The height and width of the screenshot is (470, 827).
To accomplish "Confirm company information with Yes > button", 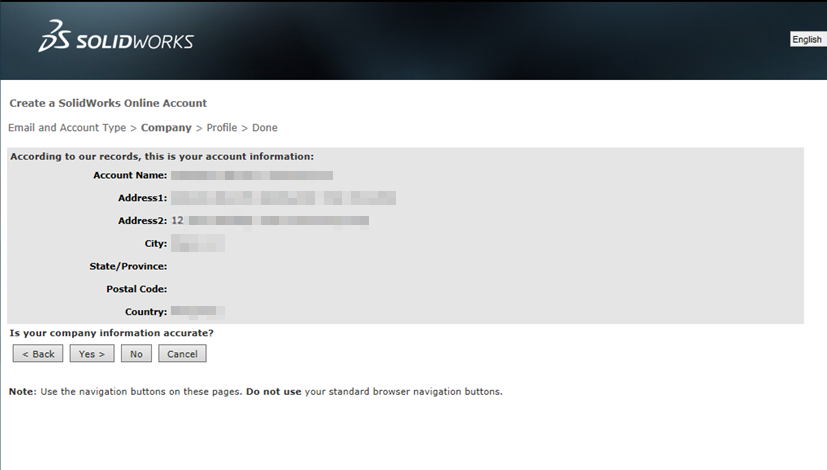I will click(92, 354).
